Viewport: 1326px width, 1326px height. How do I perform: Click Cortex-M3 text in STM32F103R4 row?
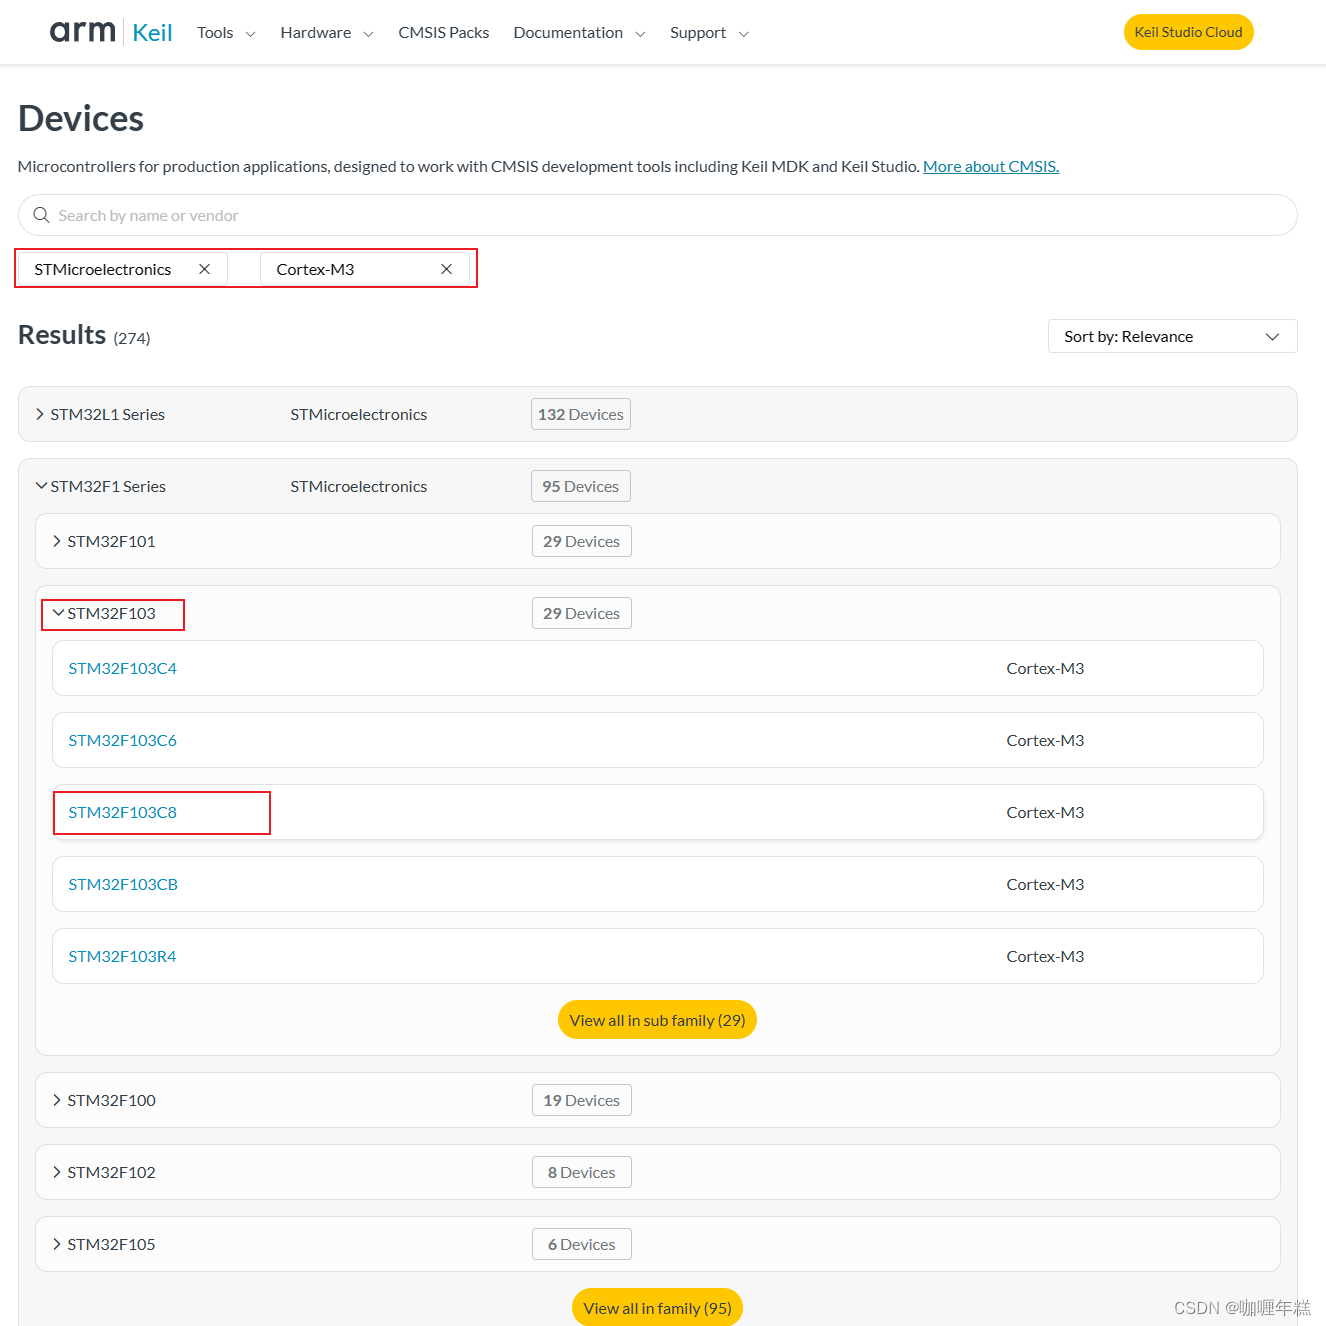(x=1045, y=956)
